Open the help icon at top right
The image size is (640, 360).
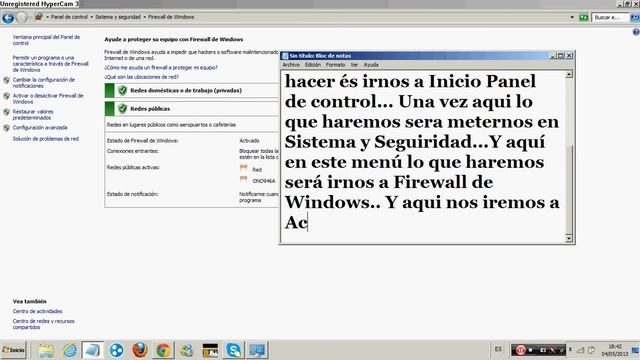636,32
